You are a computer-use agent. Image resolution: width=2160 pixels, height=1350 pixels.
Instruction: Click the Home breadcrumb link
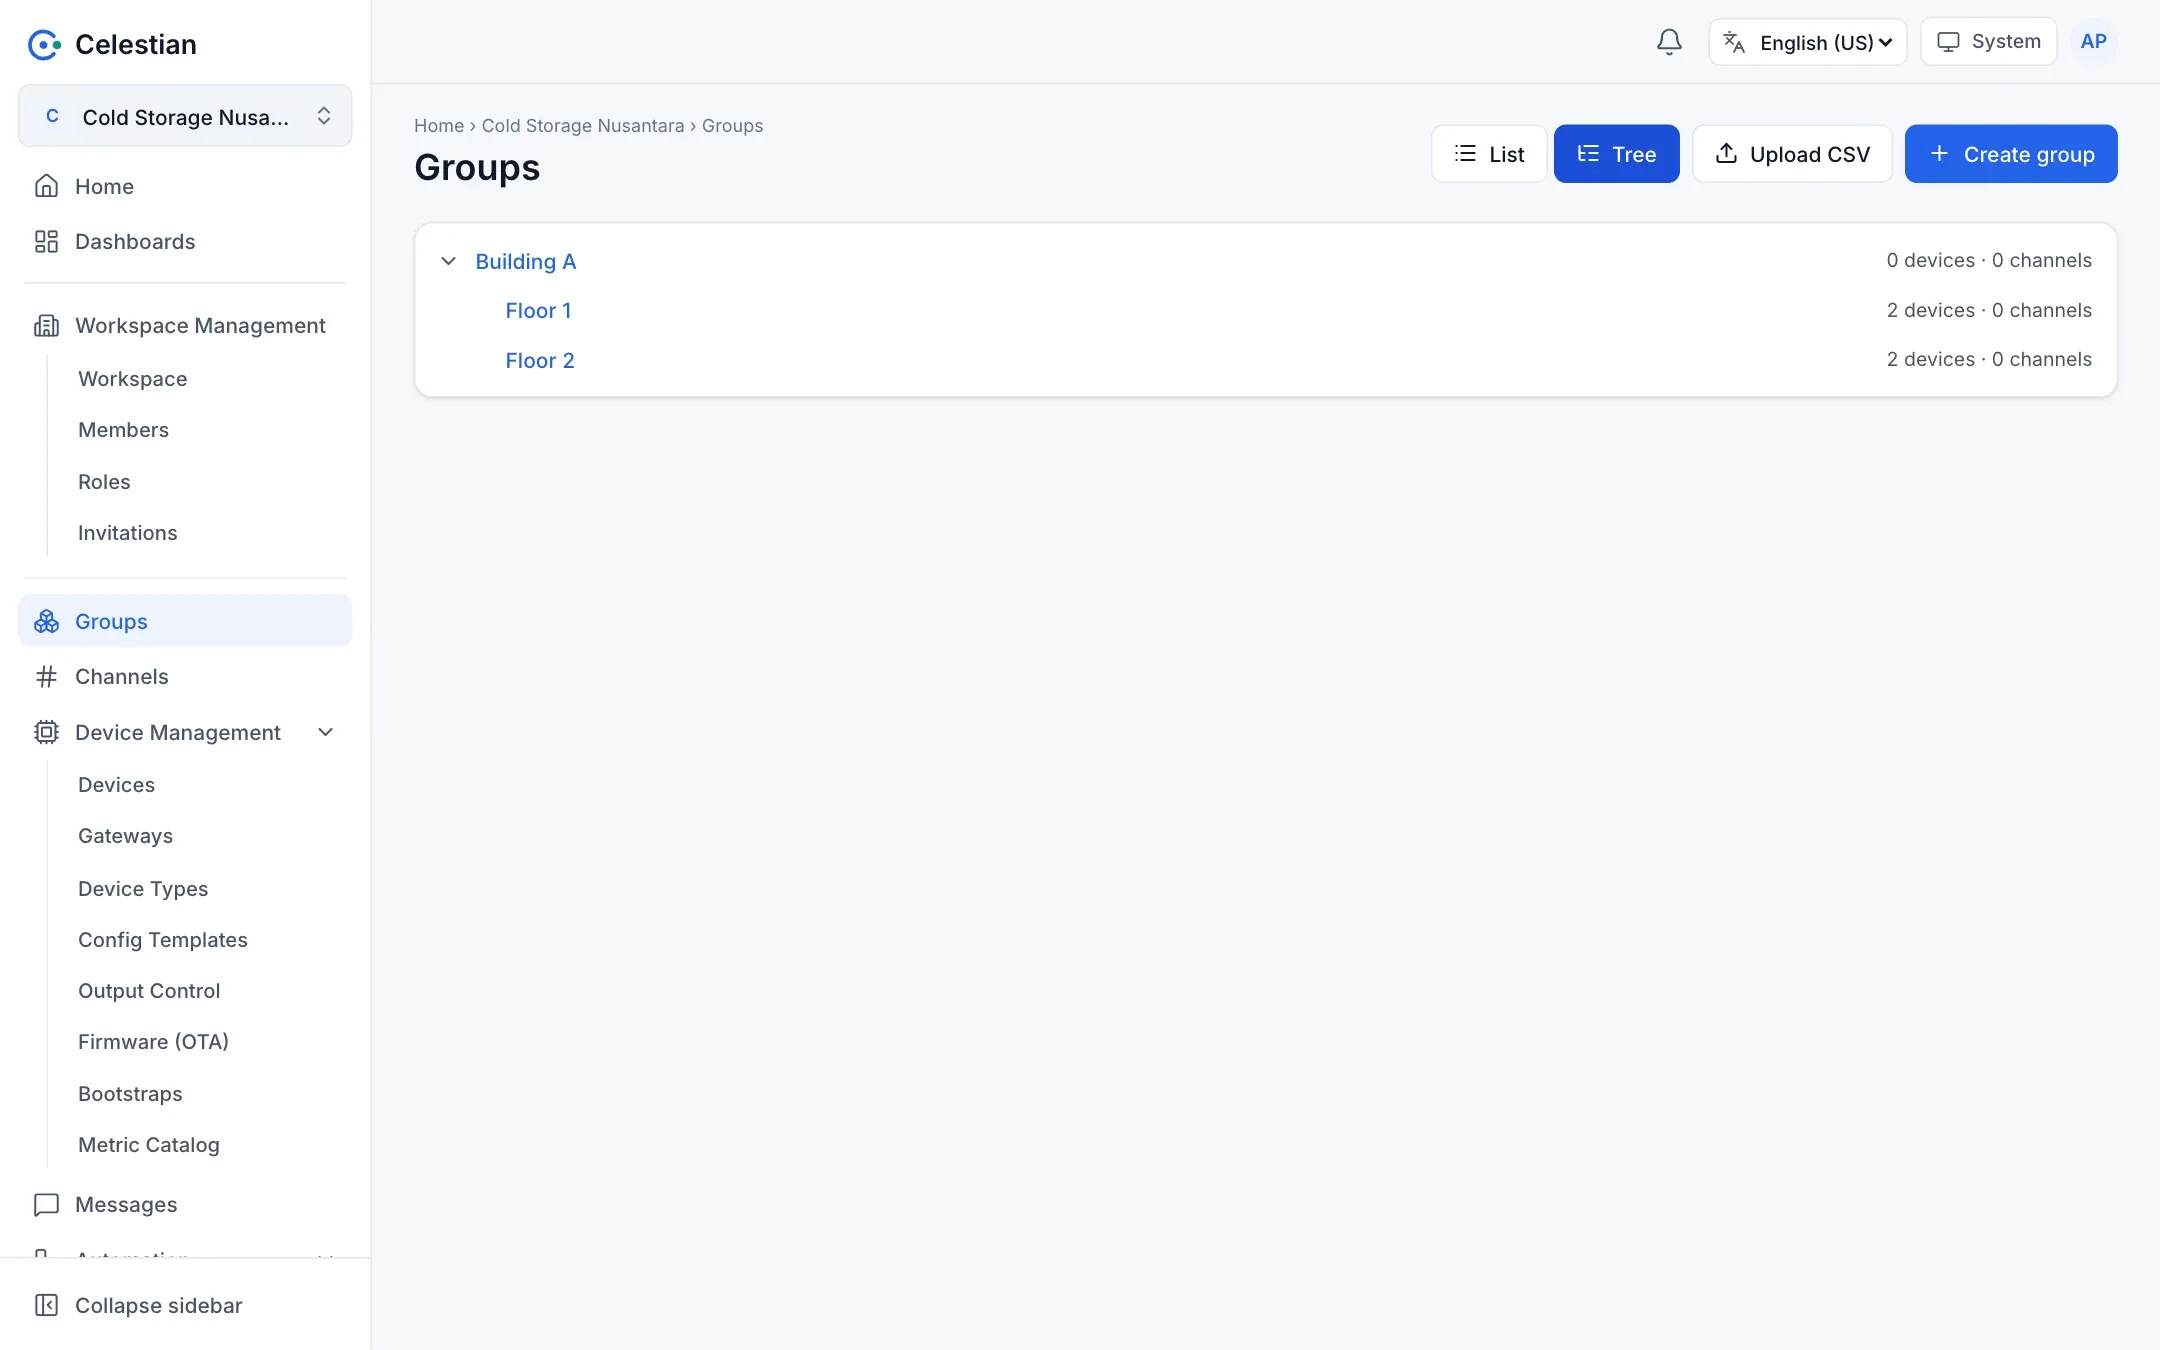point(439,126)
